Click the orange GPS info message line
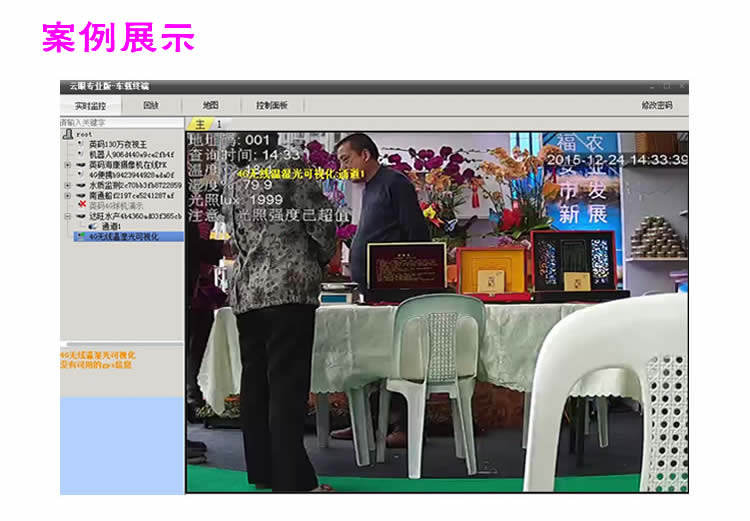 click(x=96, y=365)
